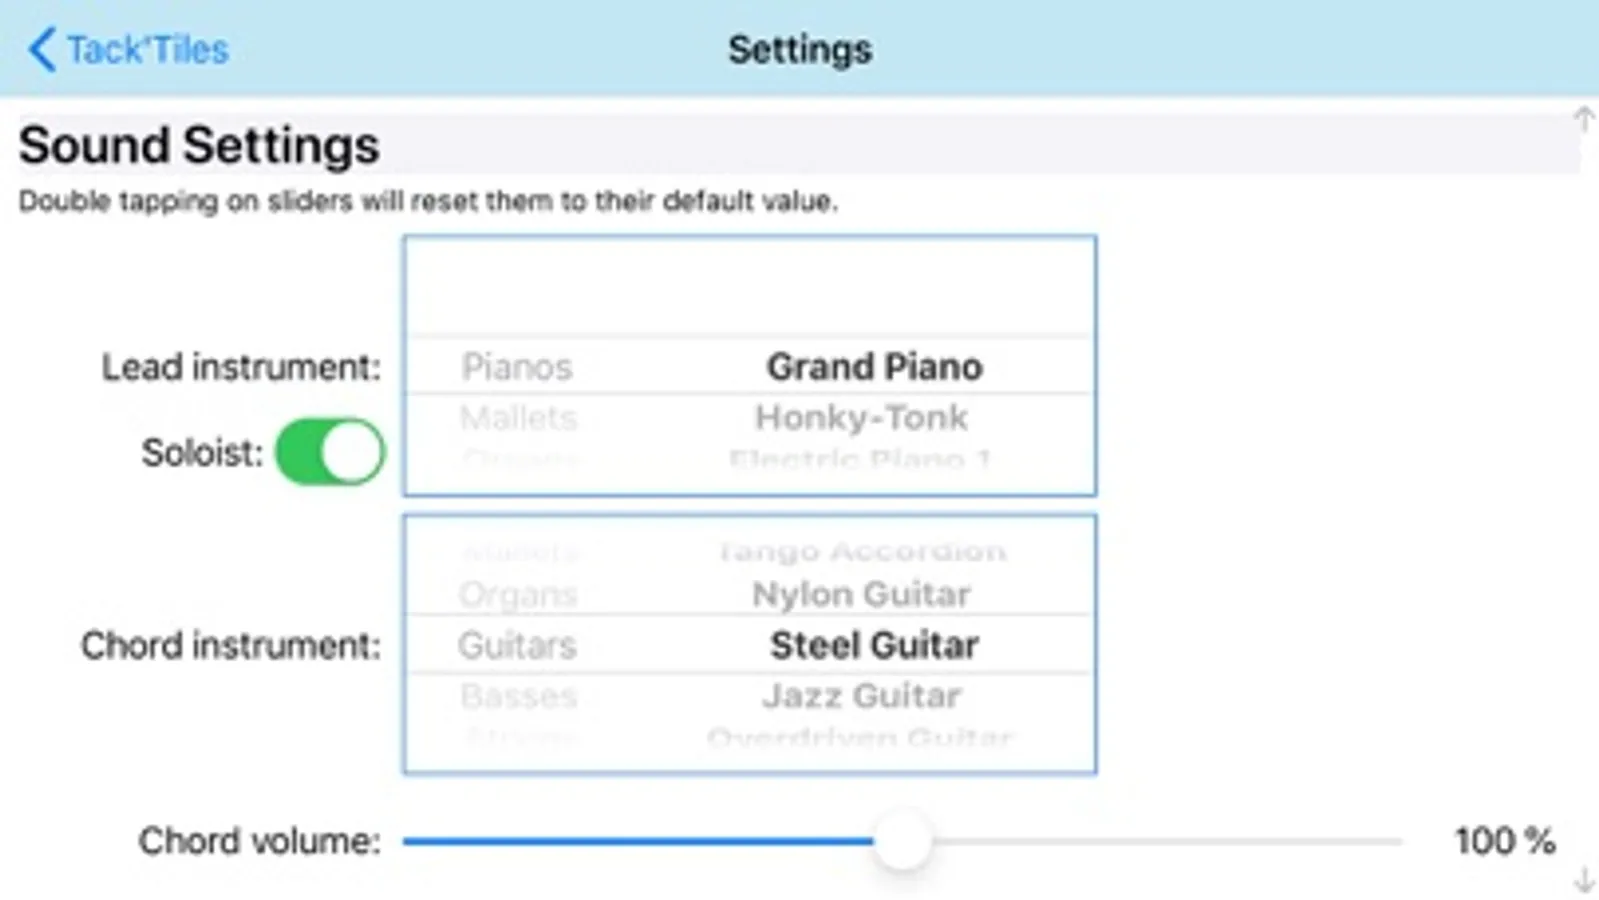Select Basses category in chord picker
The width and height of the screenshot is (1599, 900).
point(518,695)
